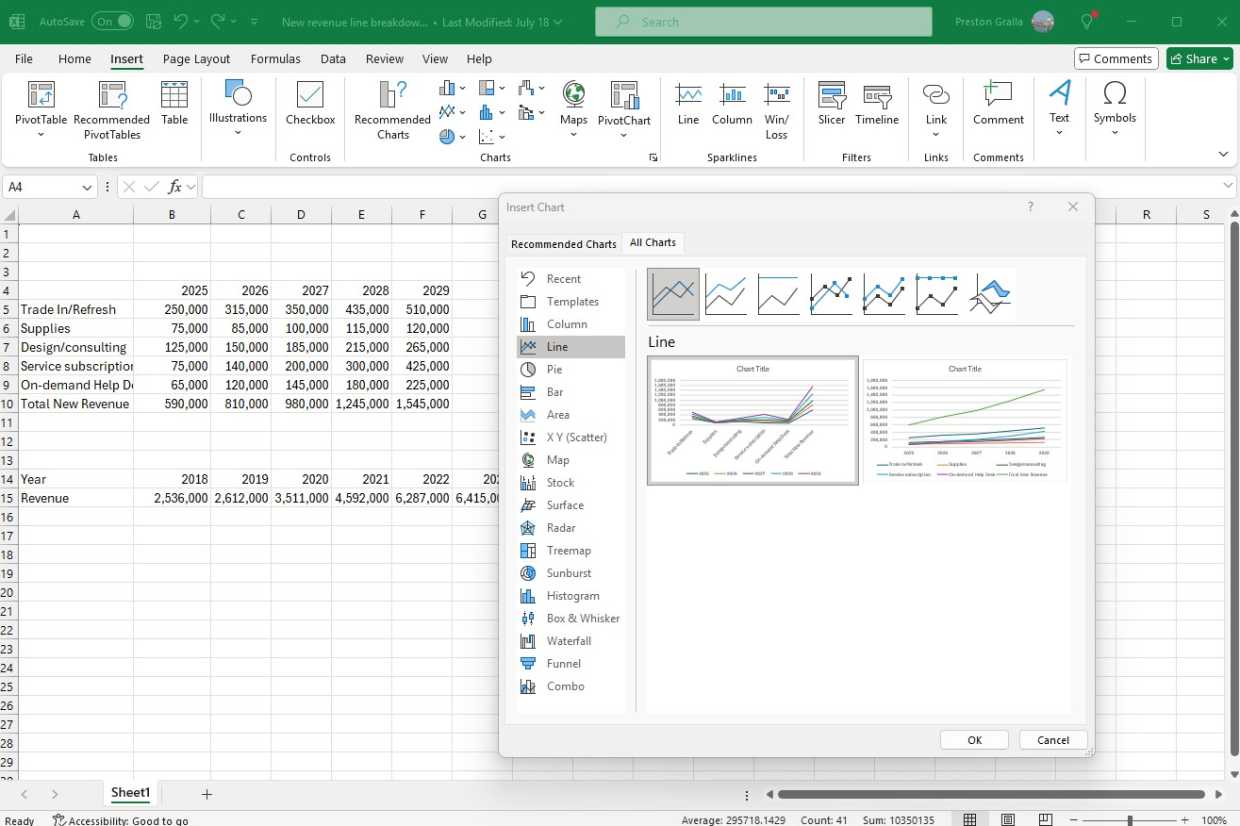
Task: Choose the Line with Markers subtype
Action: (x=831, y=293)
